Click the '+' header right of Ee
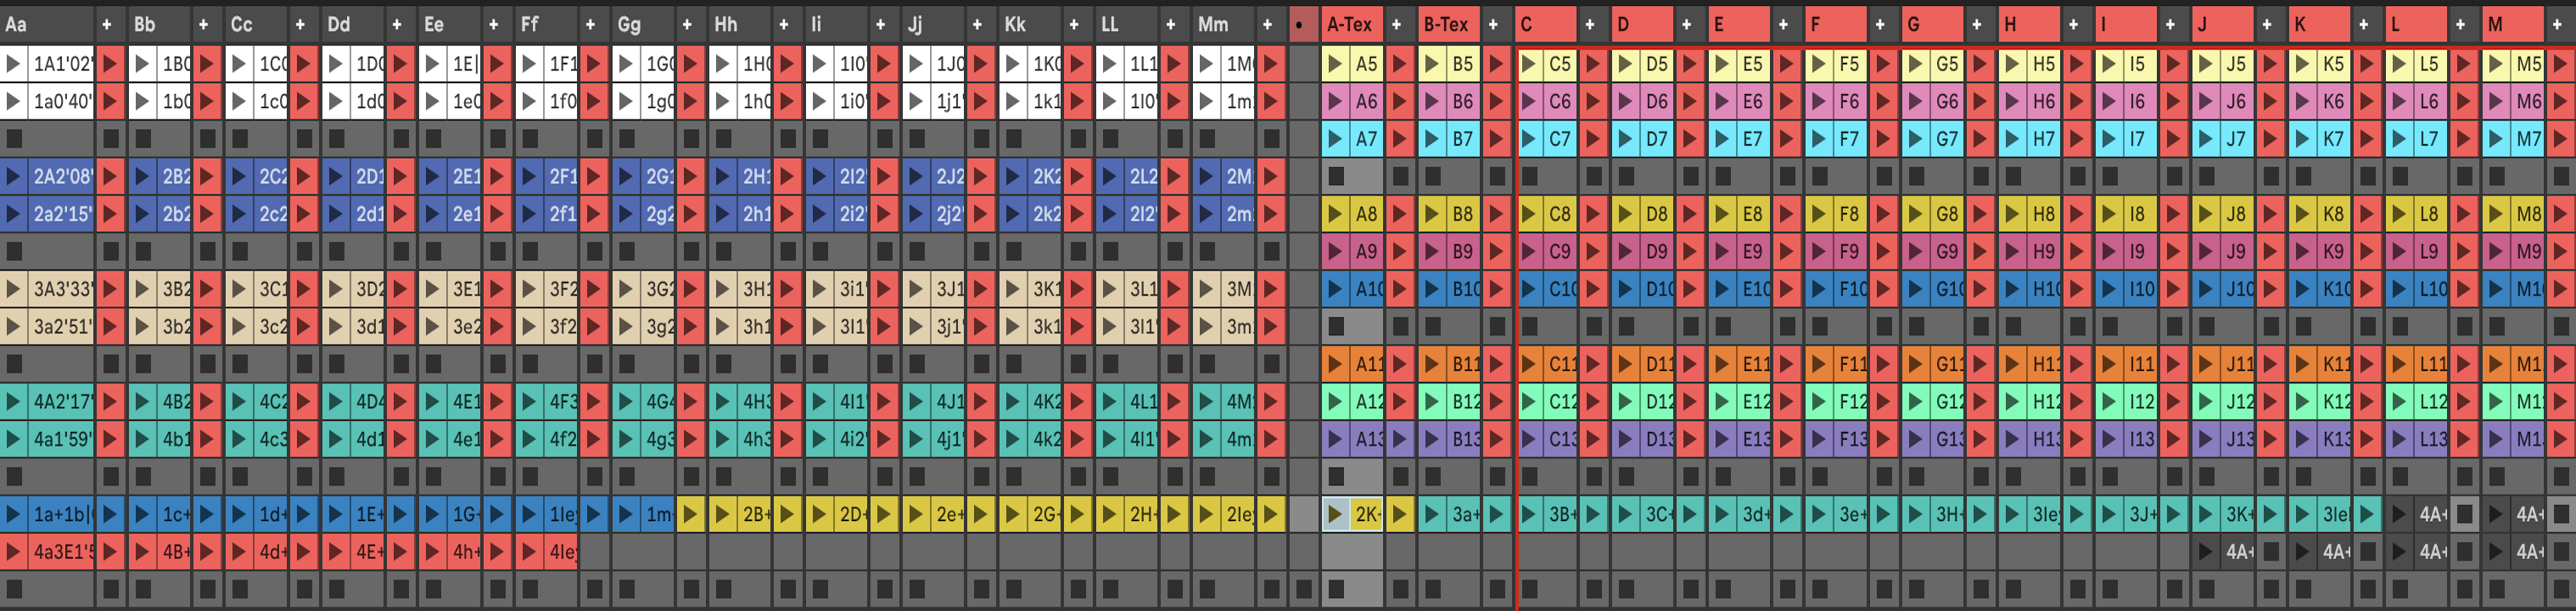The width and height of the screenshot is (2576, 611). click(494, 25)
